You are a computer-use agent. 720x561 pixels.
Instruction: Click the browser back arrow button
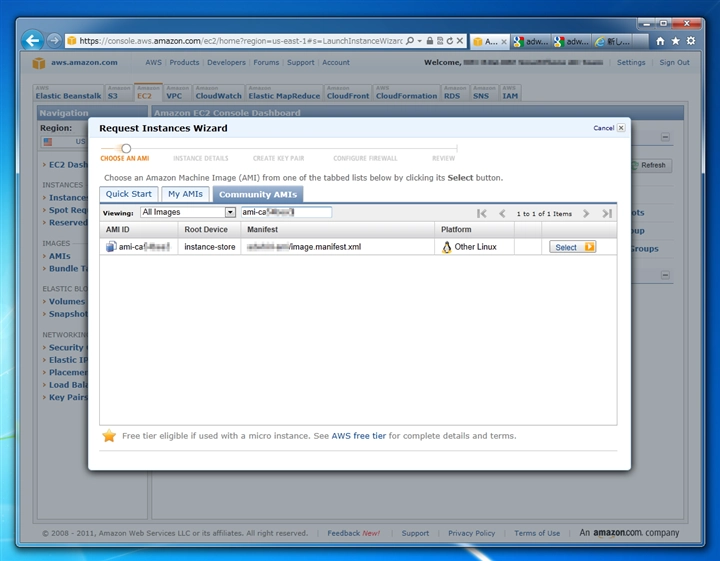(x=33, y=41)
